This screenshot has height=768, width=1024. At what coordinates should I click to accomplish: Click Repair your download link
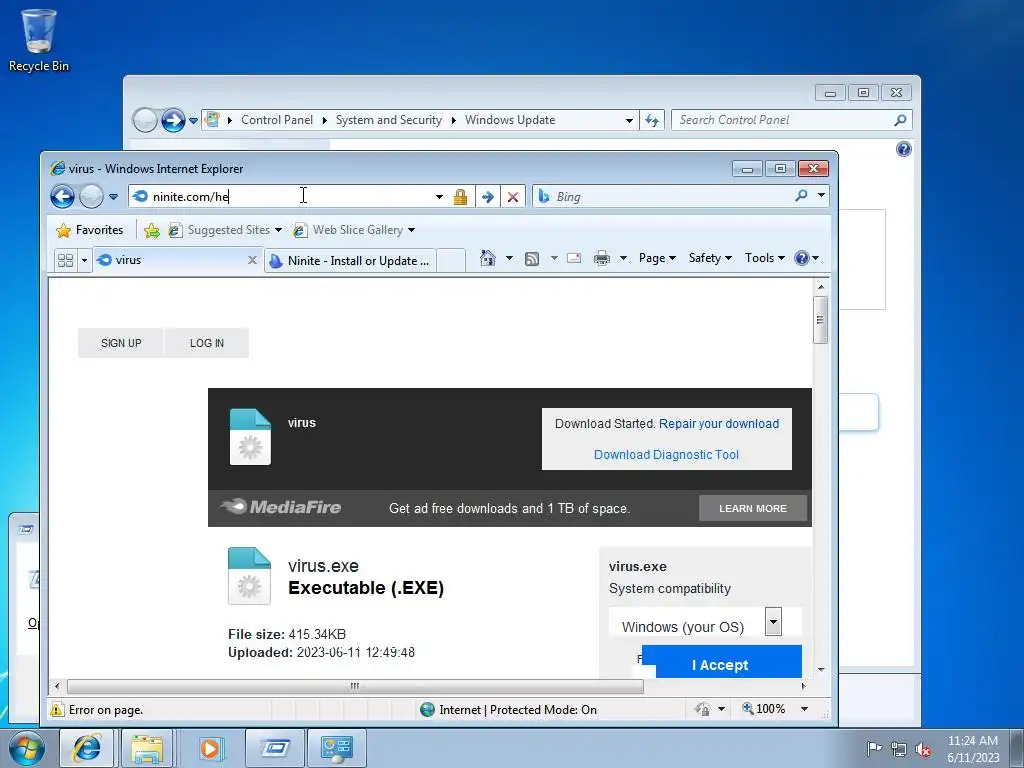[x=718, y=424]
